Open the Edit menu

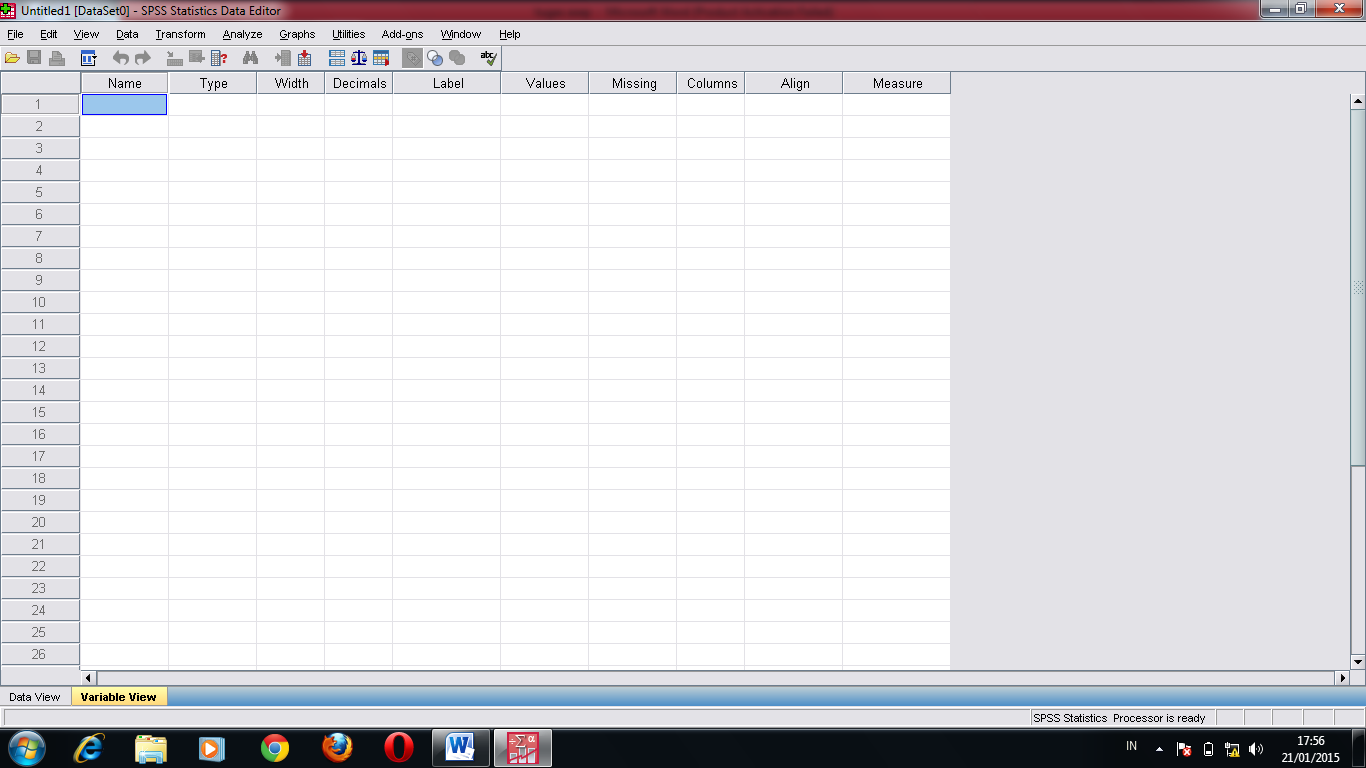coord(49,34)
